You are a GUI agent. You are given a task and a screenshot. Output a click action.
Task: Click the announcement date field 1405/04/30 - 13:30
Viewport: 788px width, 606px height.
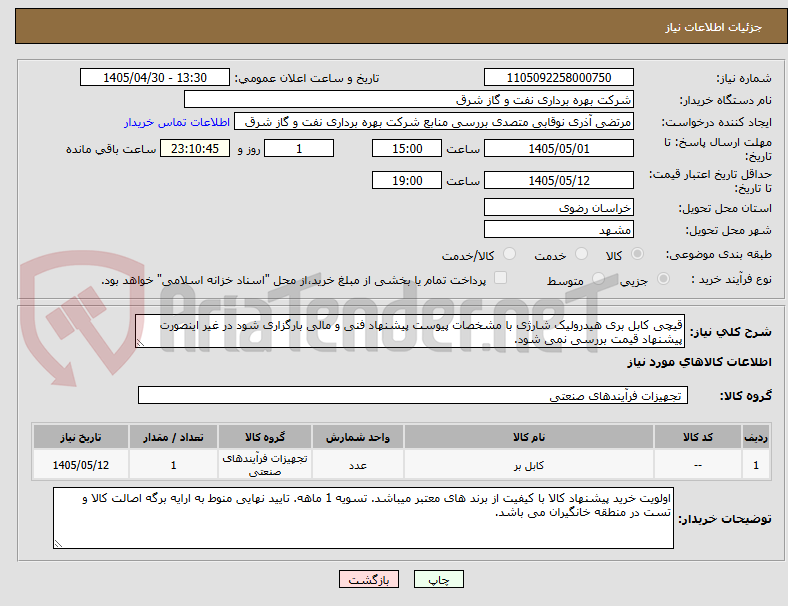[x=155, y=77]
